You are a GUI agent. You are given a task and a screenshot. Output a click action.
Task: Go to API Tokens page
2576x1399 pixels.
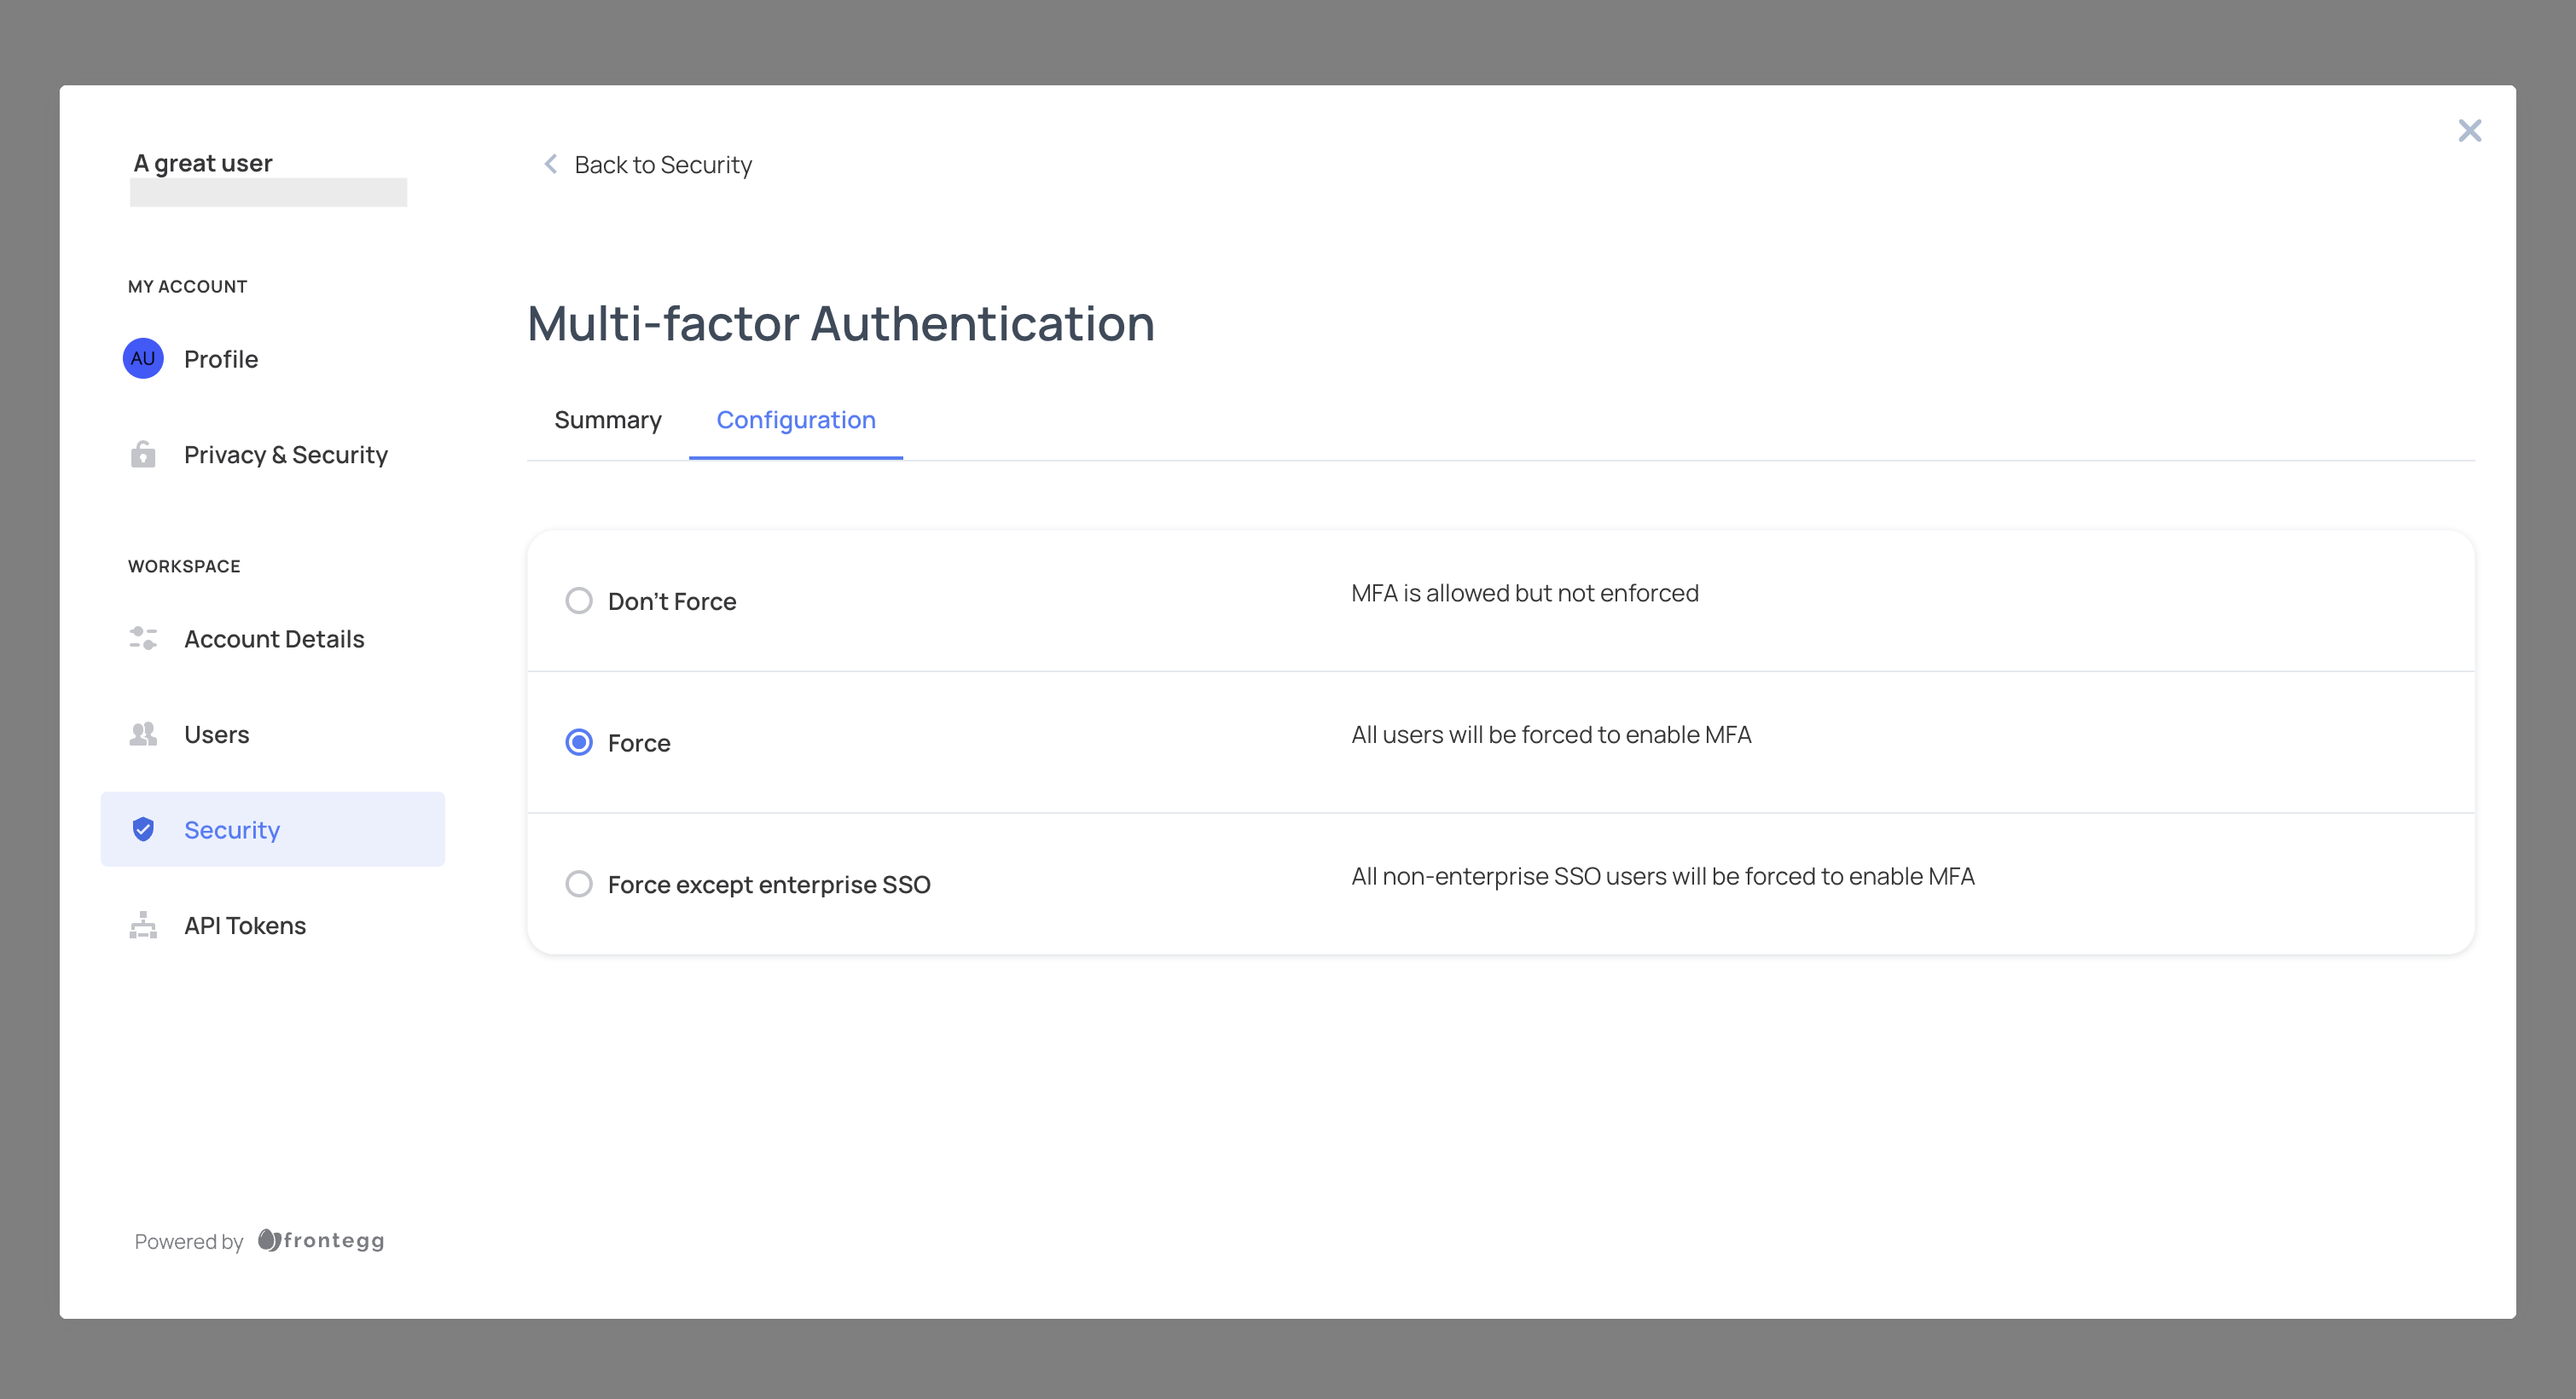coord(245,926)
